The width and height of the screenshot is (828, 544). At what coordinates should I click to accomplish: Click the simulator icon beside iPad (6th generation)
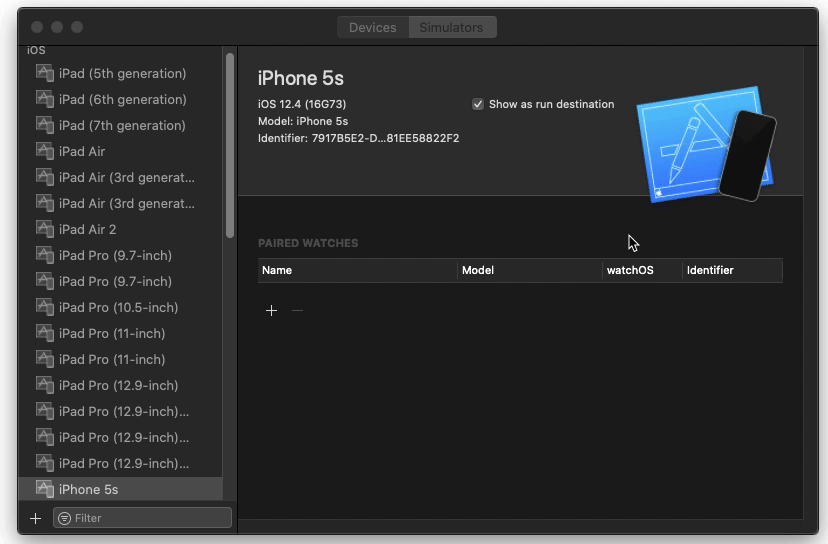point(44,99)
